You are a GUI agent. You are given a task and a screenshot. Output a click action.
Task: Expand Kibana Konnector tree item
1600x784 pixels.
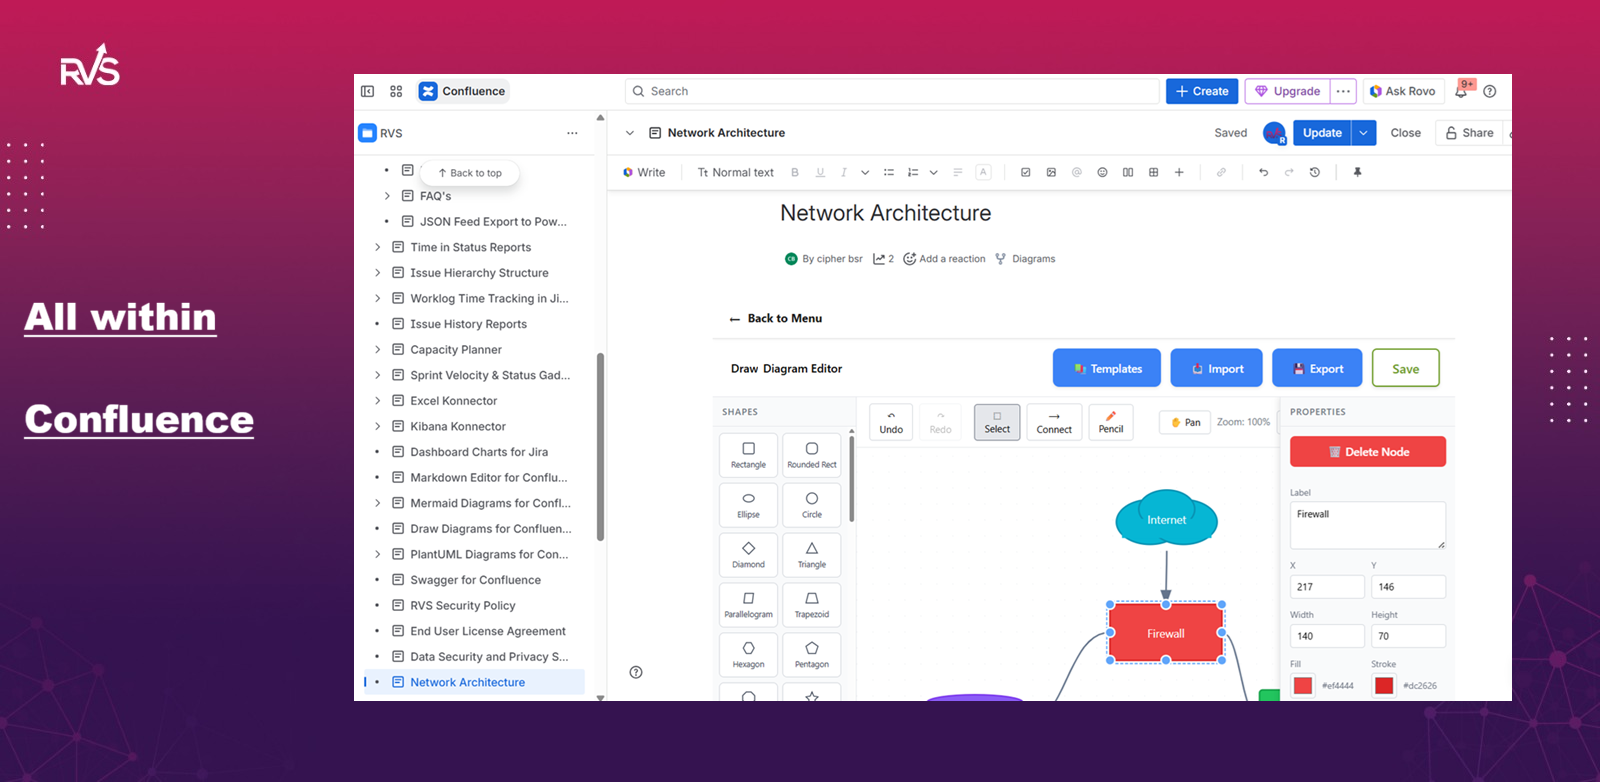(x=377, y=427)
